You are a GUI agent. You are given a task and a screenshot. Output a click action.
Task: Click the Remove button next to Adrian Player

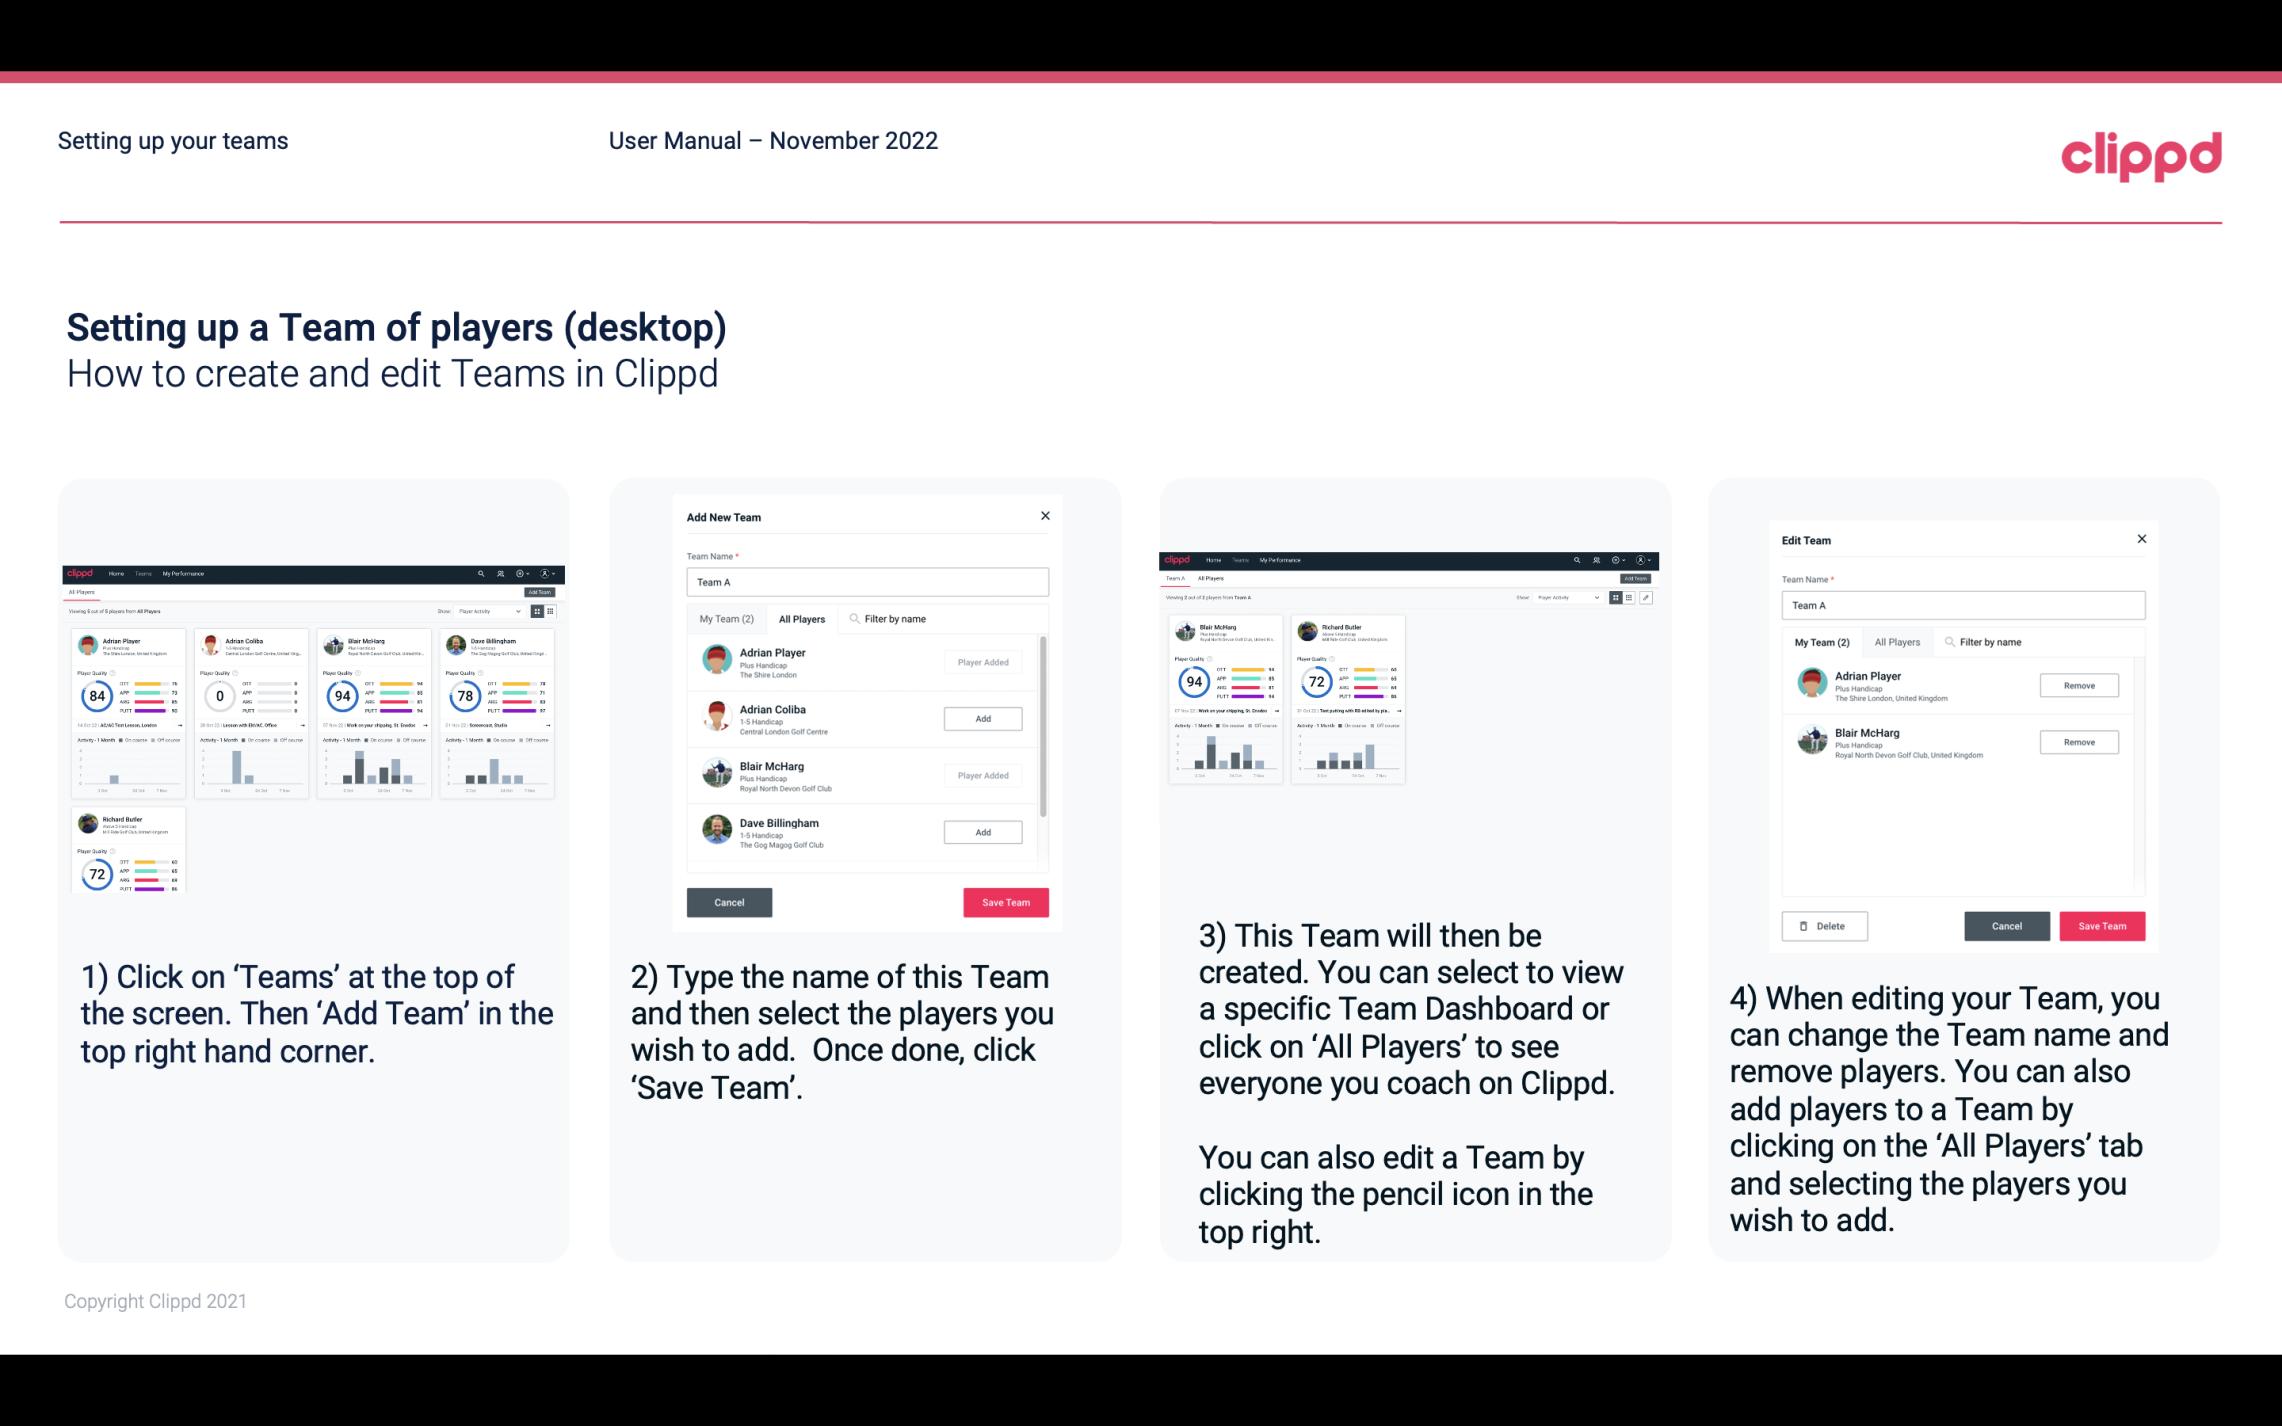[2078, 685]
